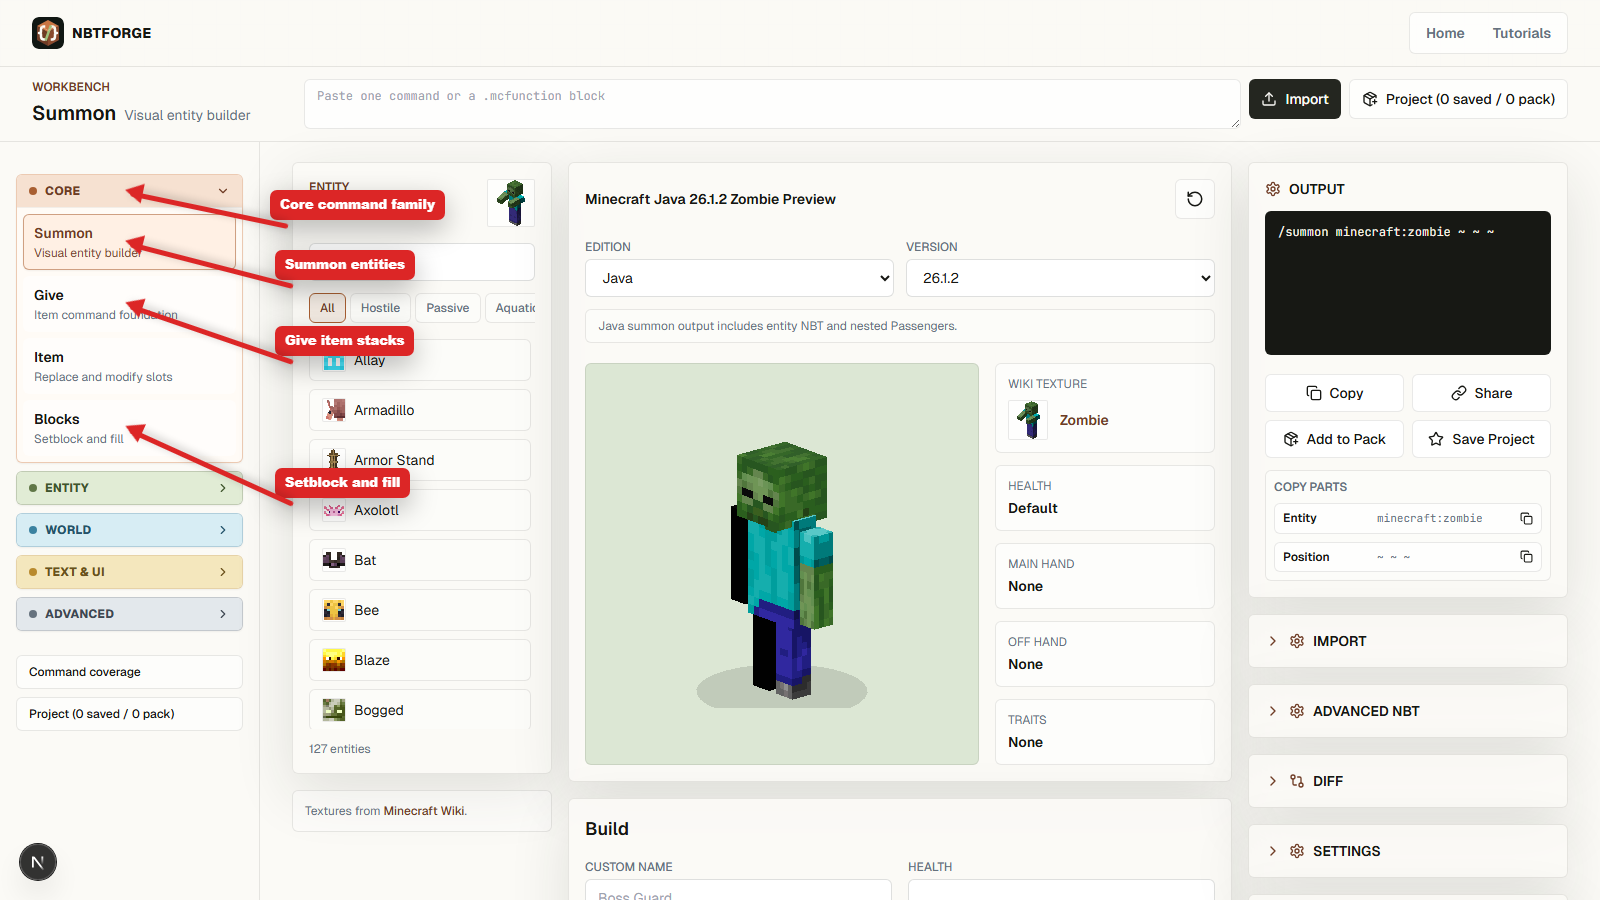Screen dimensions: 1600x900
Task: Select Armor Stand in entity list
Action: [x=420, y=460]
